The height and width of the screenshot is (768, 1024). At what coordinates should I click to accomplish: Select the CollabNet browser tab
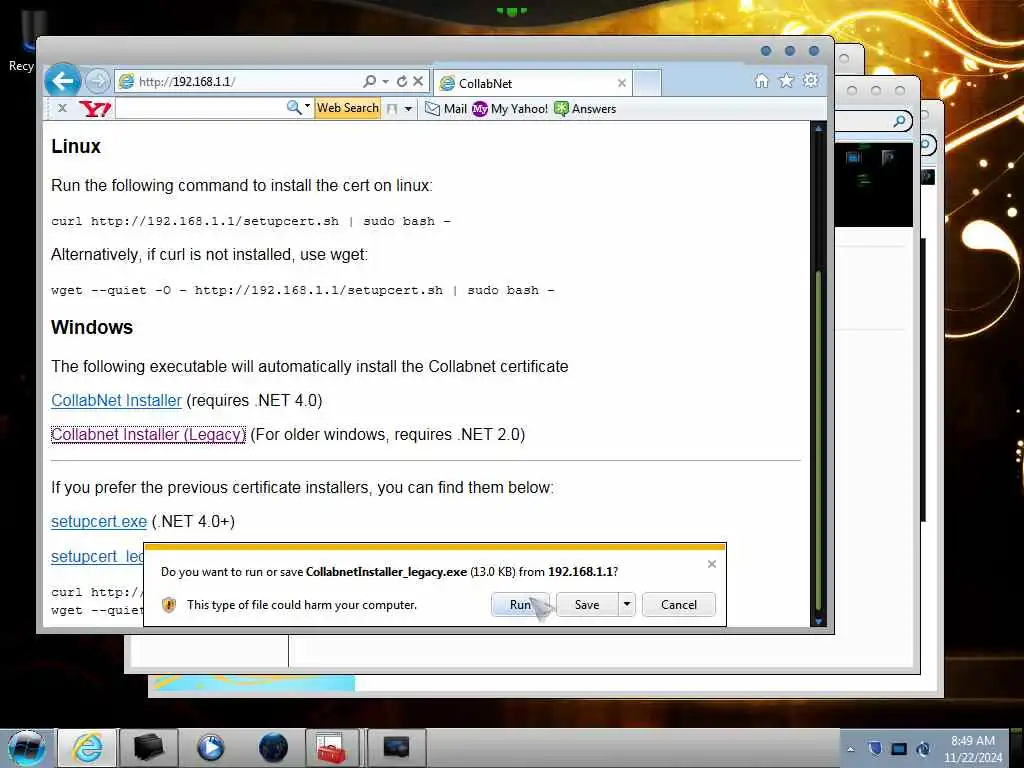pos(532,84)
